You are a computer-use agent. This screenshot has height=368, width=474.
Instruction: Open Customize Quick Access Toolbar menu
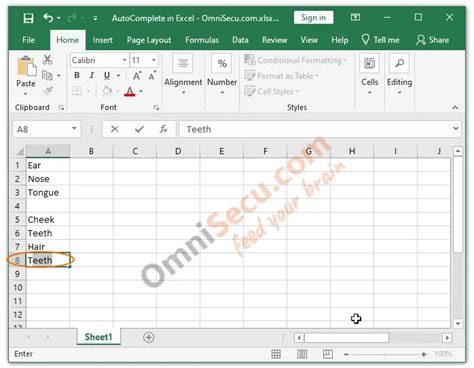point(95,18)
